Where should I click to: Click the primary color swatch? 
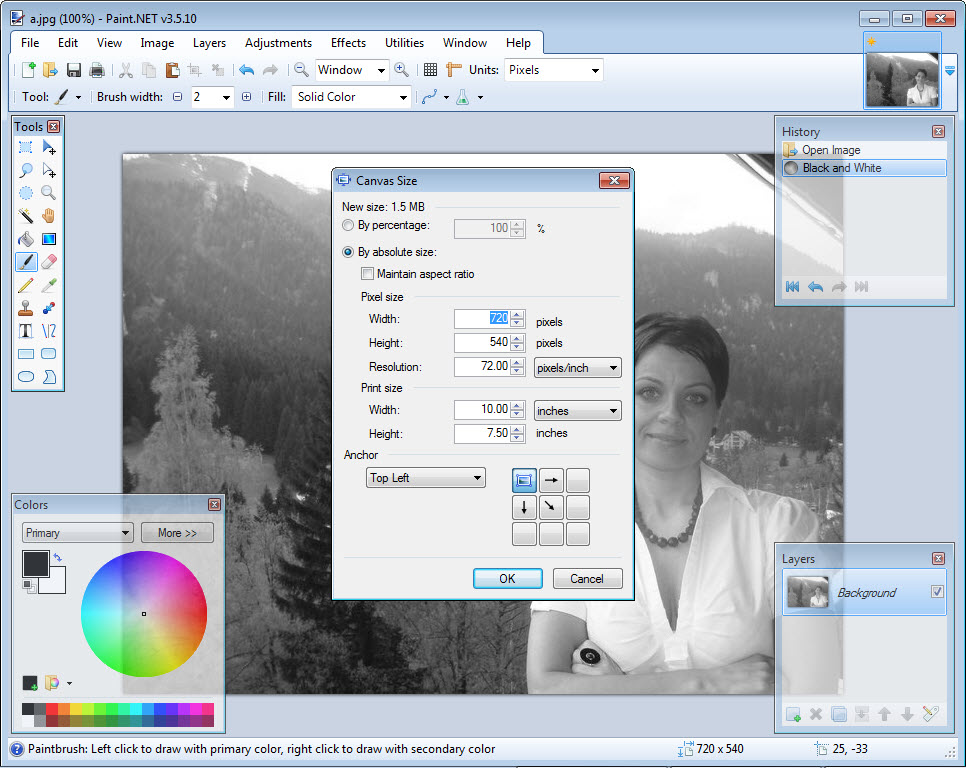[x=36, y=564]
